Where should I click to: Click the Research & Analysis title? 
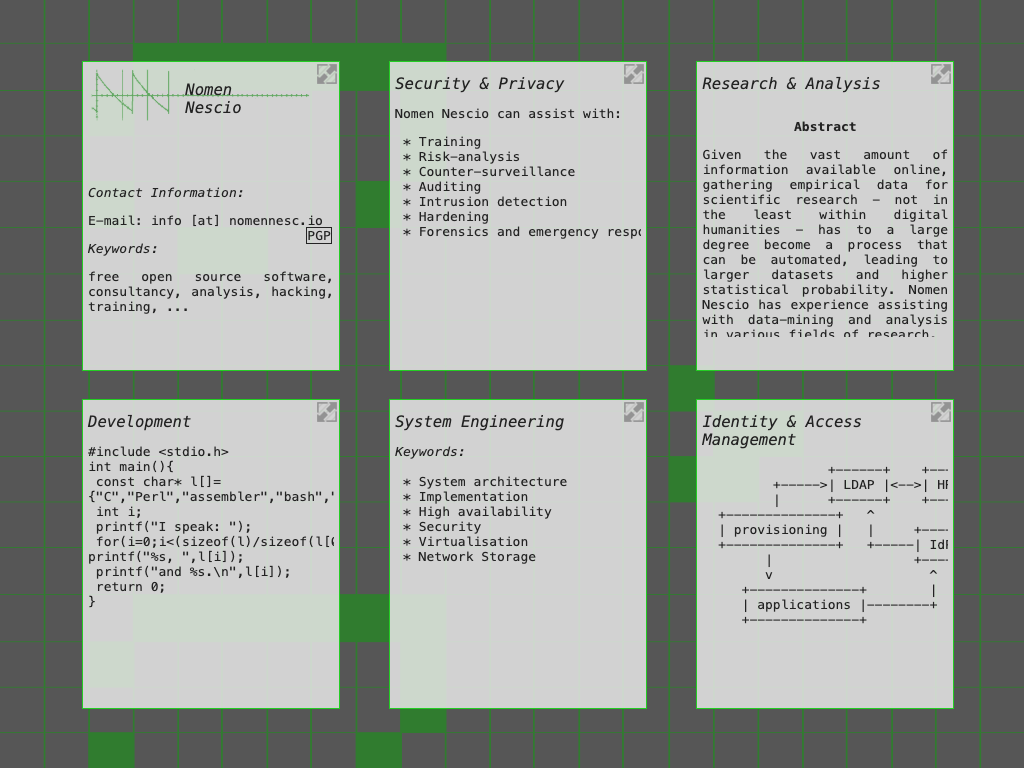point(791,84)
